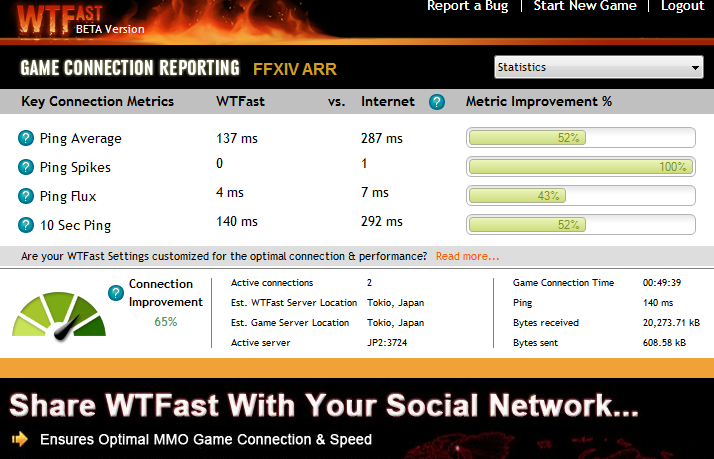
Task: Click the WTFast logo
Action: click(59, 19)
